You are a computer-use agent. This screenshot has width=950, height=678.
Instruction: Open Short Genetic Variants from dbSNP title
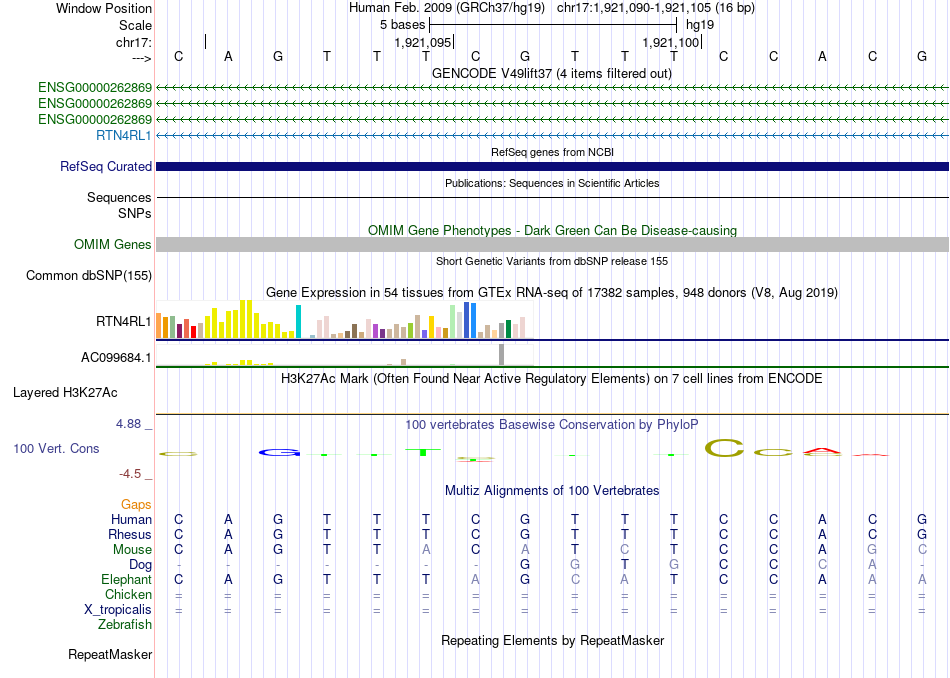pyautogui.click(x=552, y=261)
